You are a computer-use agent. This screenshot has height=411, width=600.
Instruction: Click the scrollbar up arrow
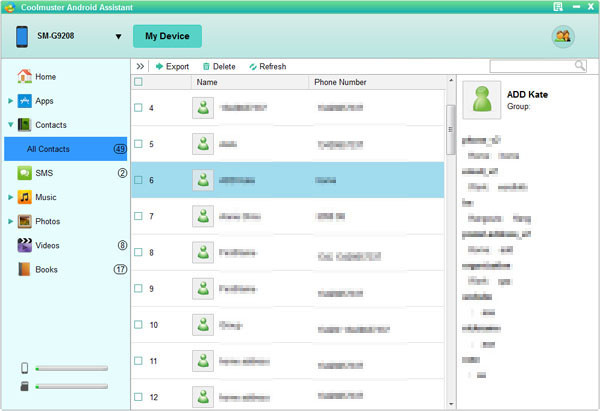[x=451, y=80]
